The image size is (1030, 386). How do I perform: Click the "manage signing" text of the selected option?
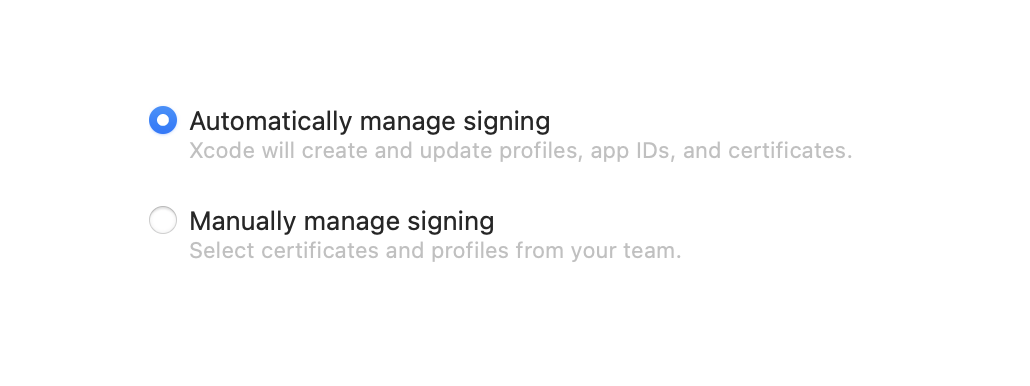pos(455,122)
